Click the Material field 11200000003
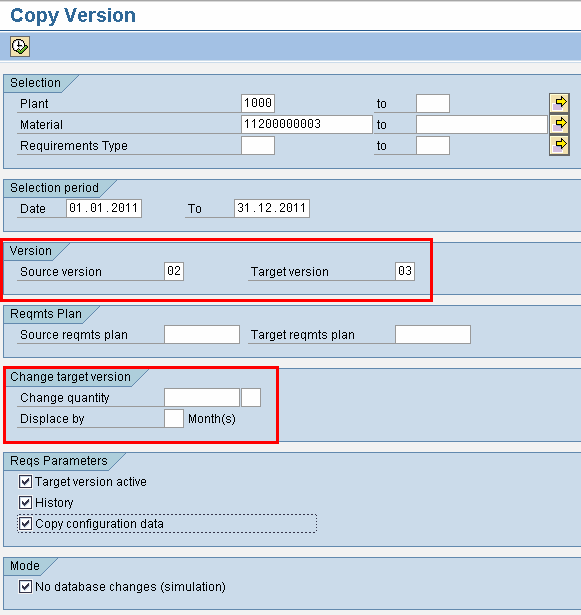Viewport: 581px width, 615px height. [307, 124]
